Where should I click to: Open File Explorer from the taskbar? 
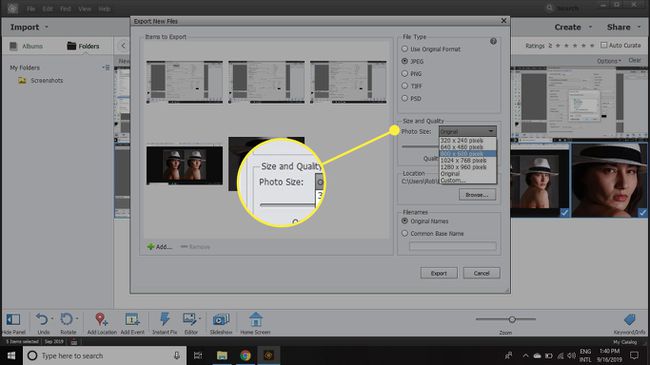click(222, 355)
